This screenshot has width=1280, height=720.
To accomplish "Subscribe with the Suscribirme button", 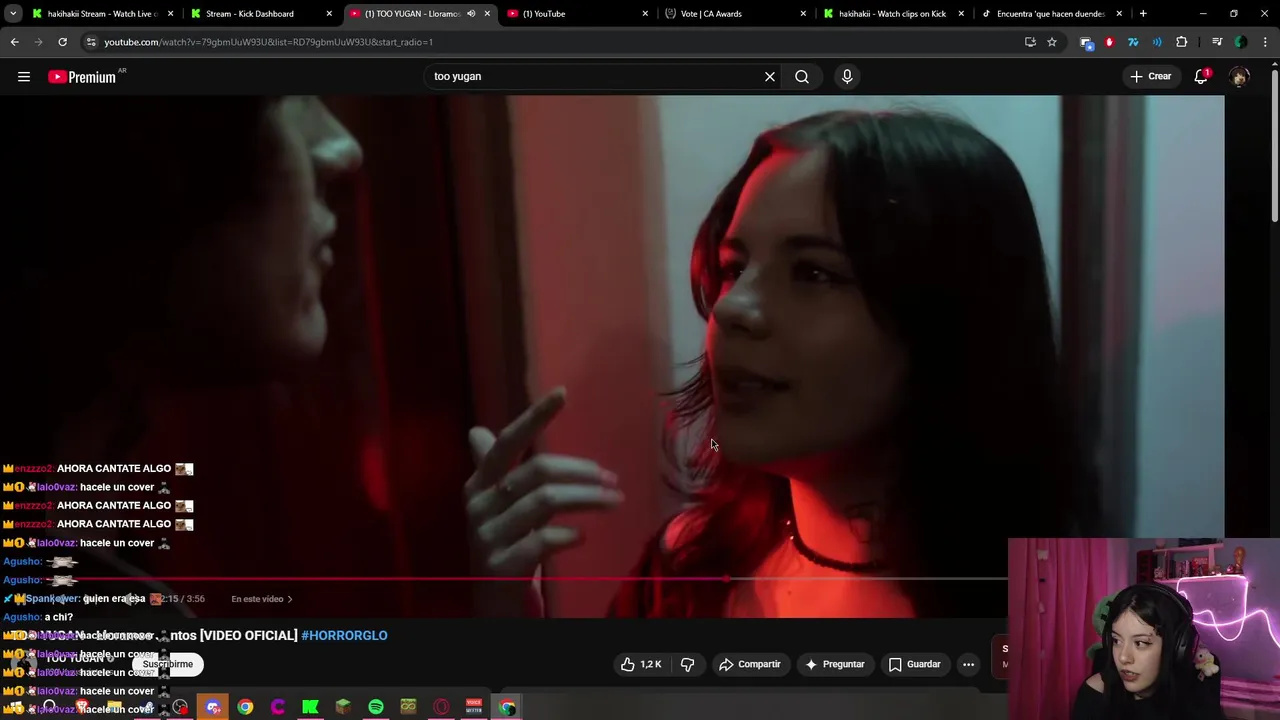I will (x=167, y=664).
